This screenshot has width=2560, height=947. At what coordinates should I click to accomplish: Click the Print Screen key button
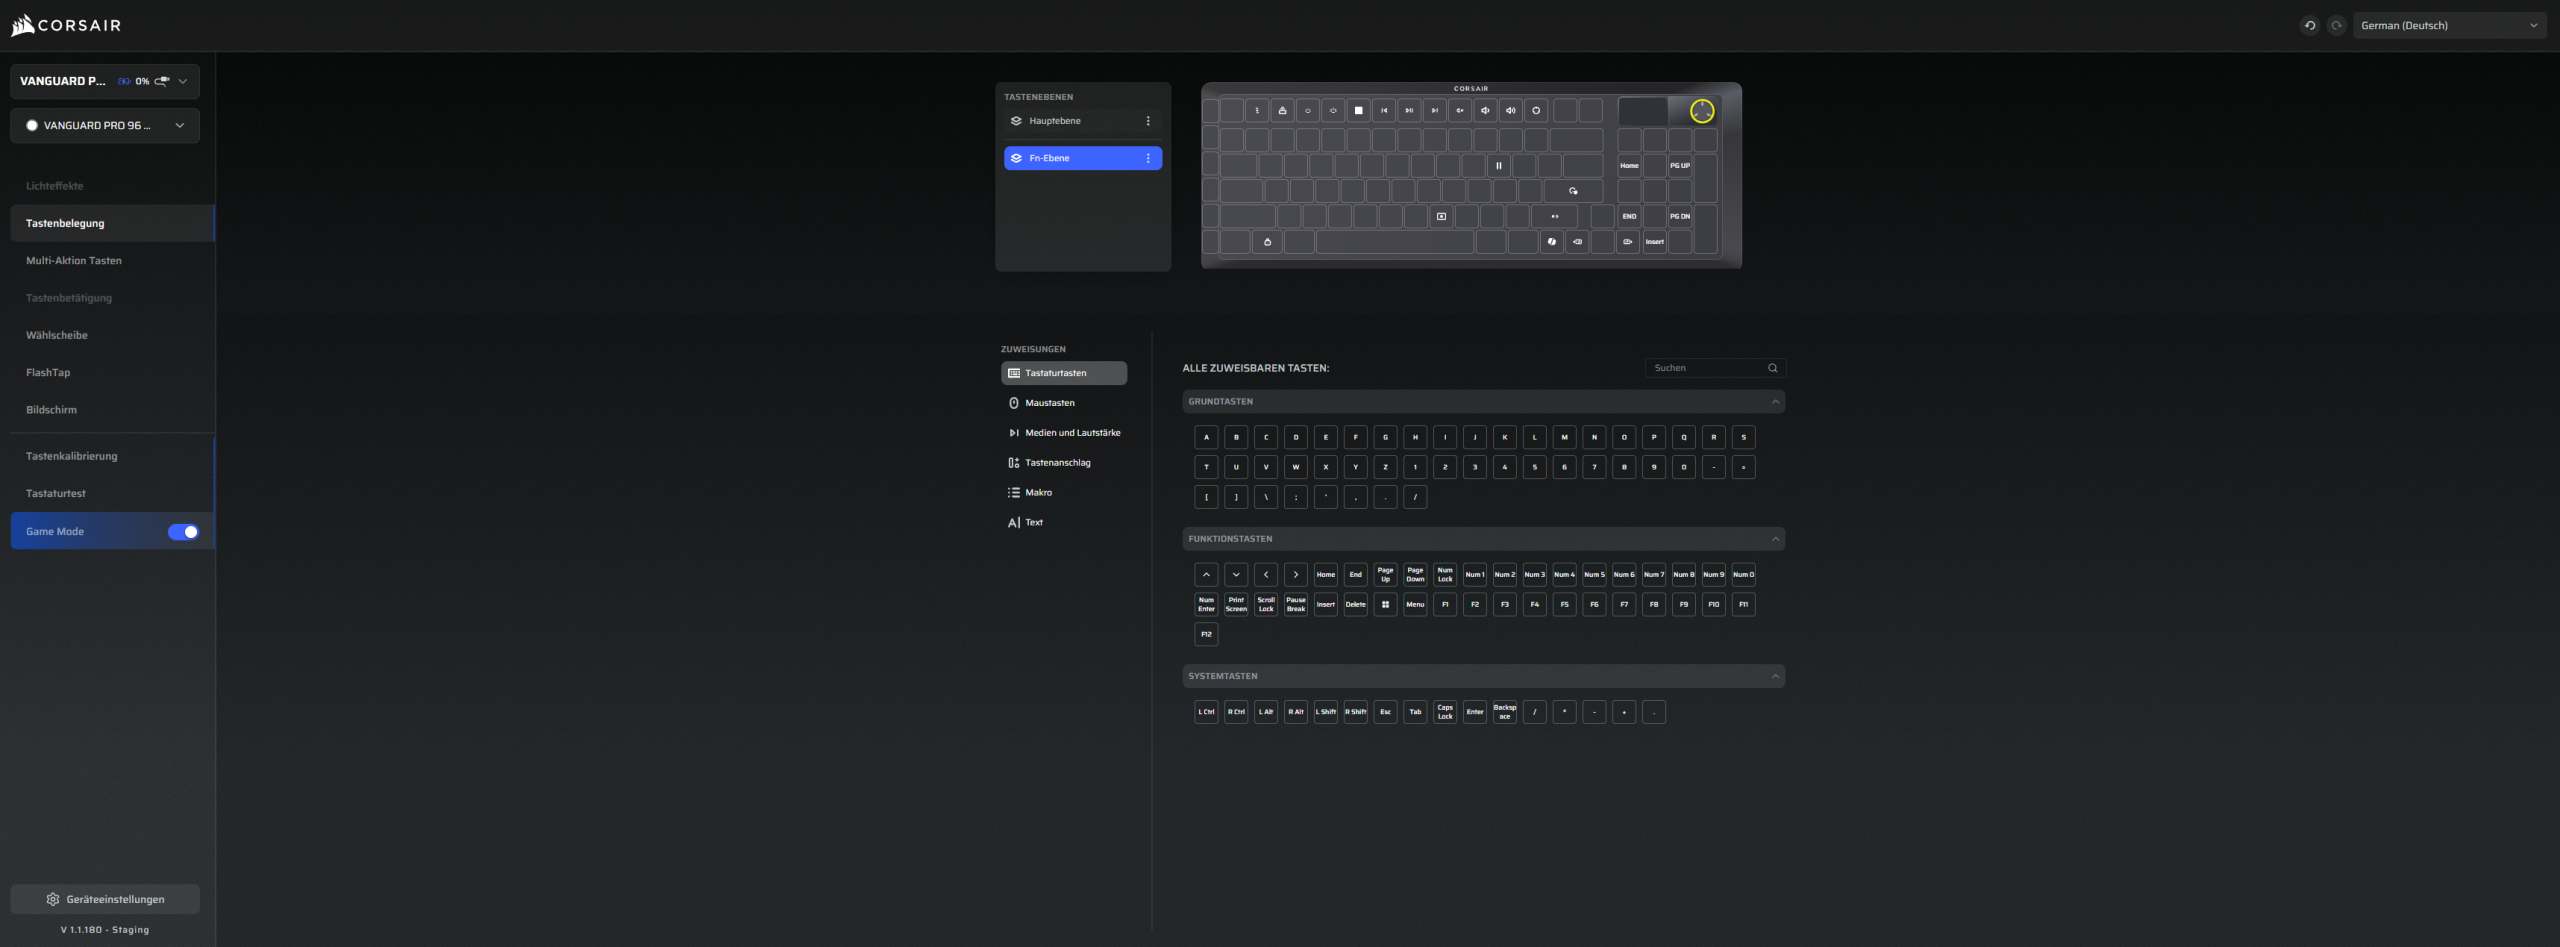pos(1236,604)
